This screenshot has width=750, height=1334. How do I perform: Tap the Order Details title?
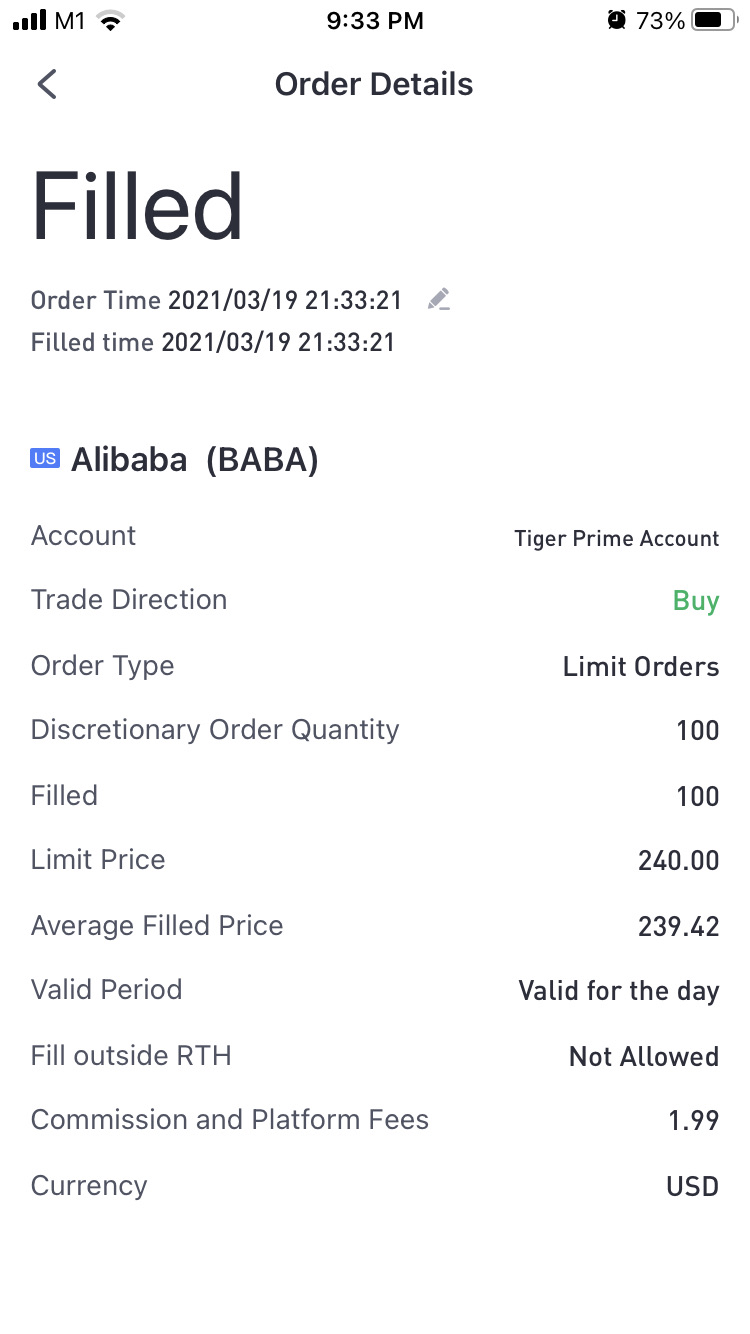374,84
